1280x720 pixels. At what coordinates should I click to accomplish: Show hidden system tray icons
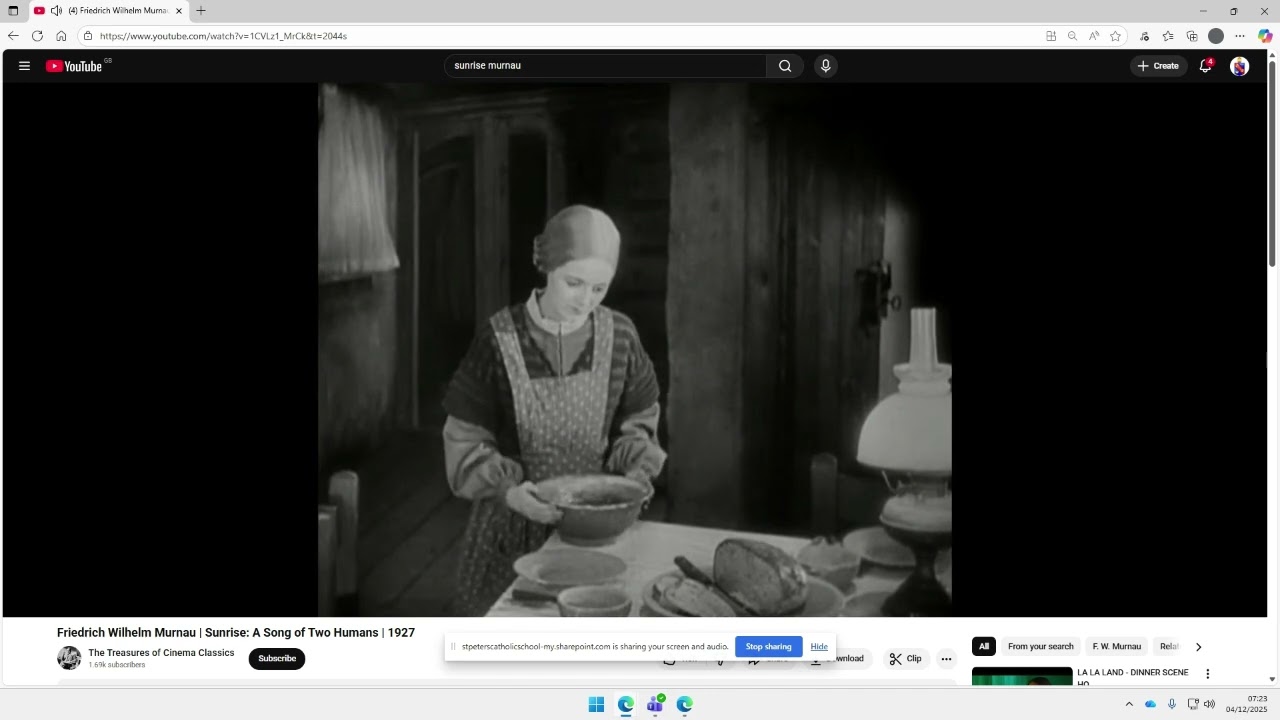tap(1129, 705)
